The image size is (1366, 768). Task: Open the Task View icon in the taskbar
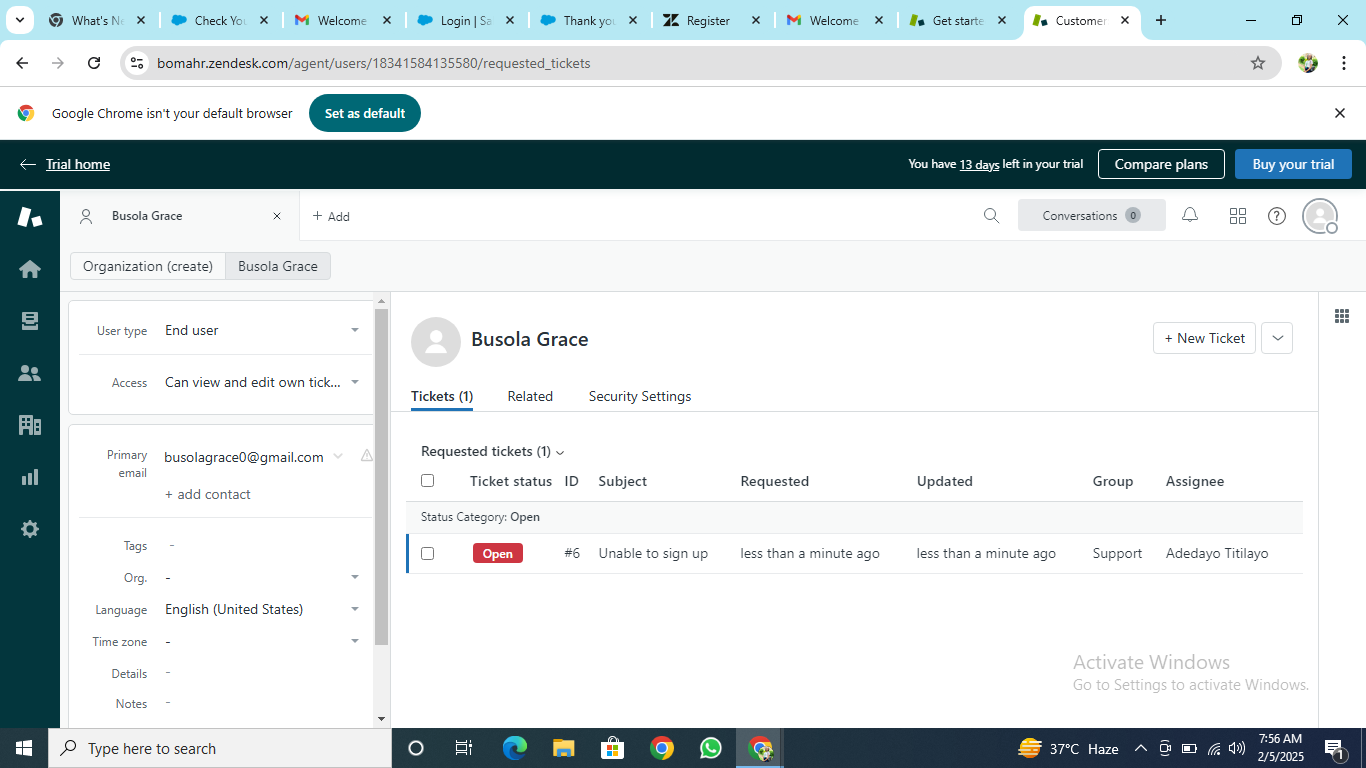pos(464,748)
